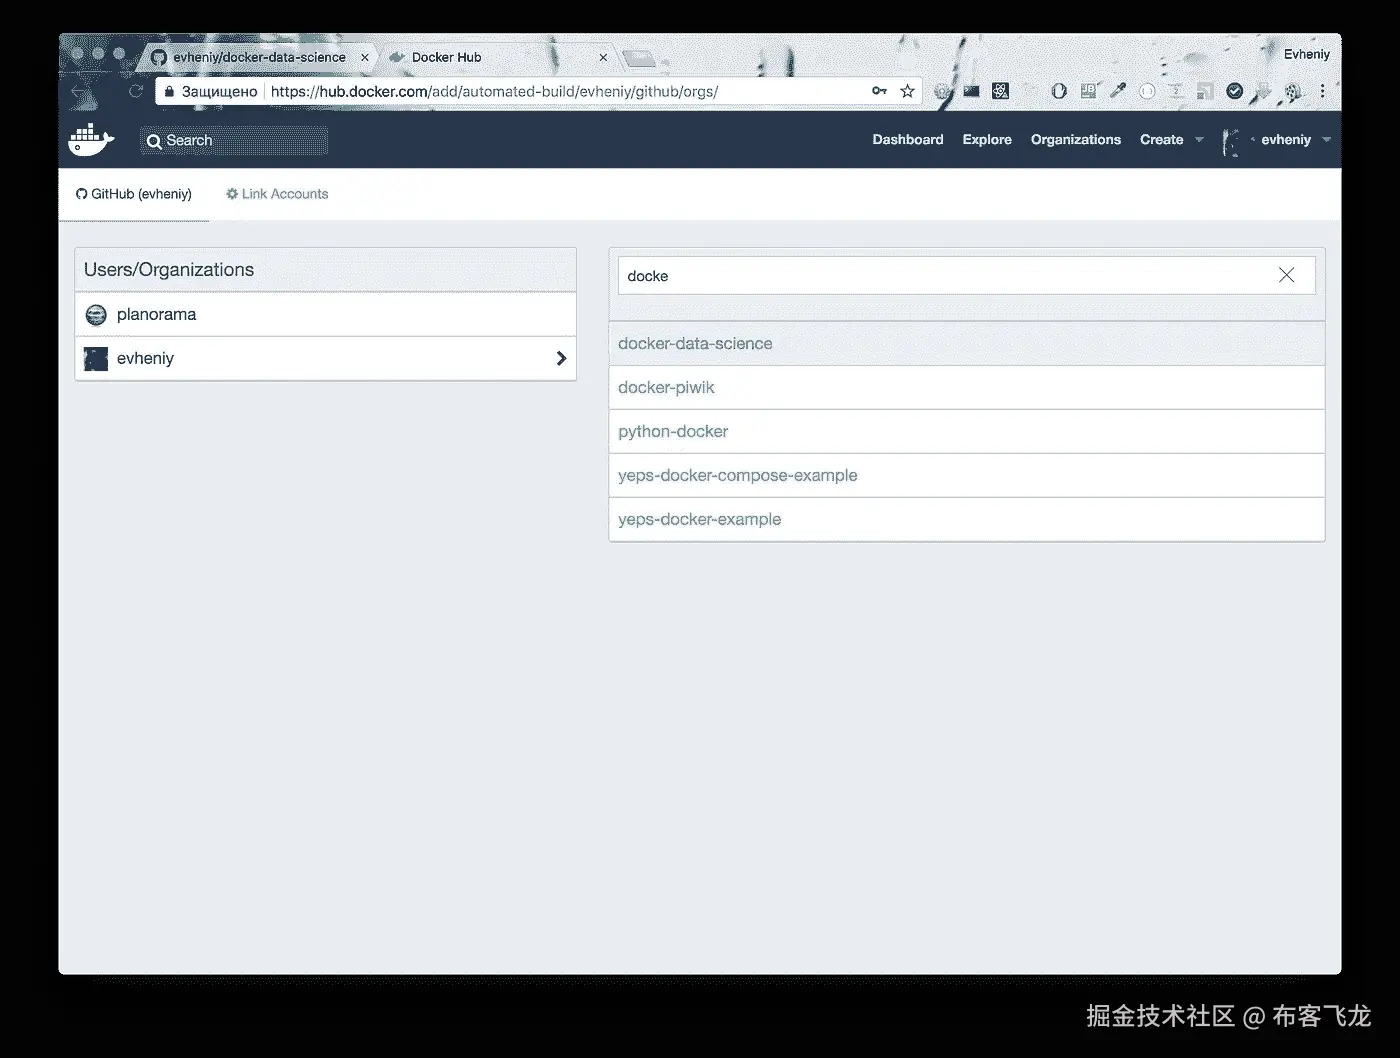
Task: Choose docker-data-science repository
Action: coord(967,343)
